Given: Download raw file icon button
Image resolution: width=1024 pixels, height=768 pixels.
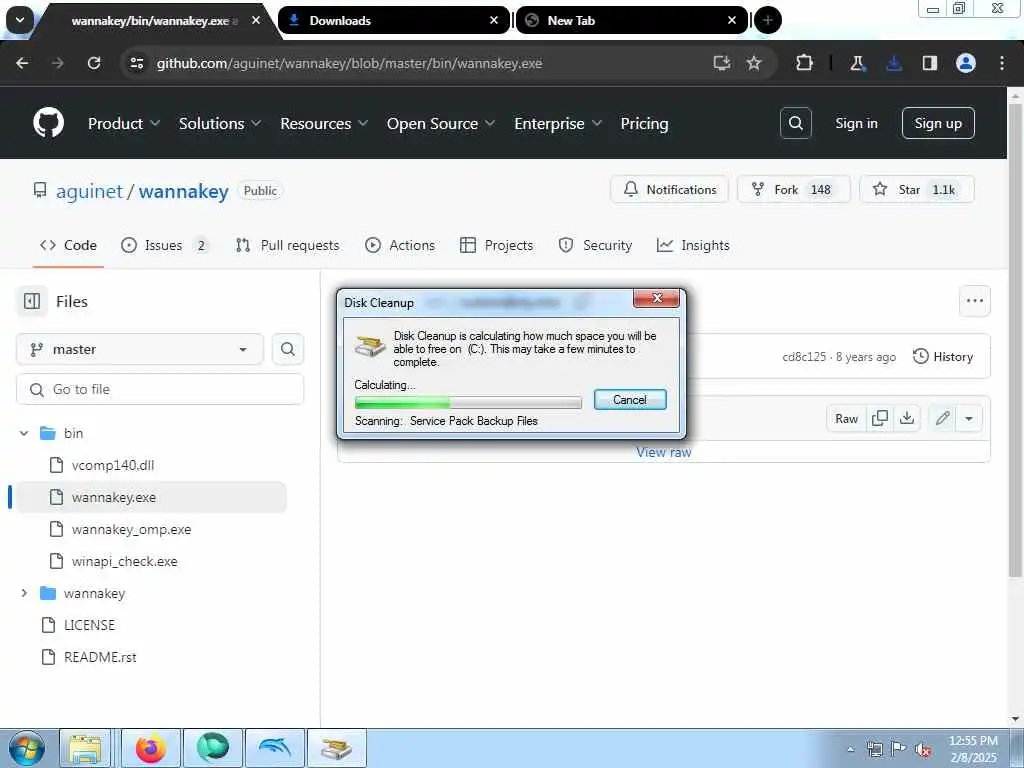Looking at the screenshot, I should (x=907, y=419).
